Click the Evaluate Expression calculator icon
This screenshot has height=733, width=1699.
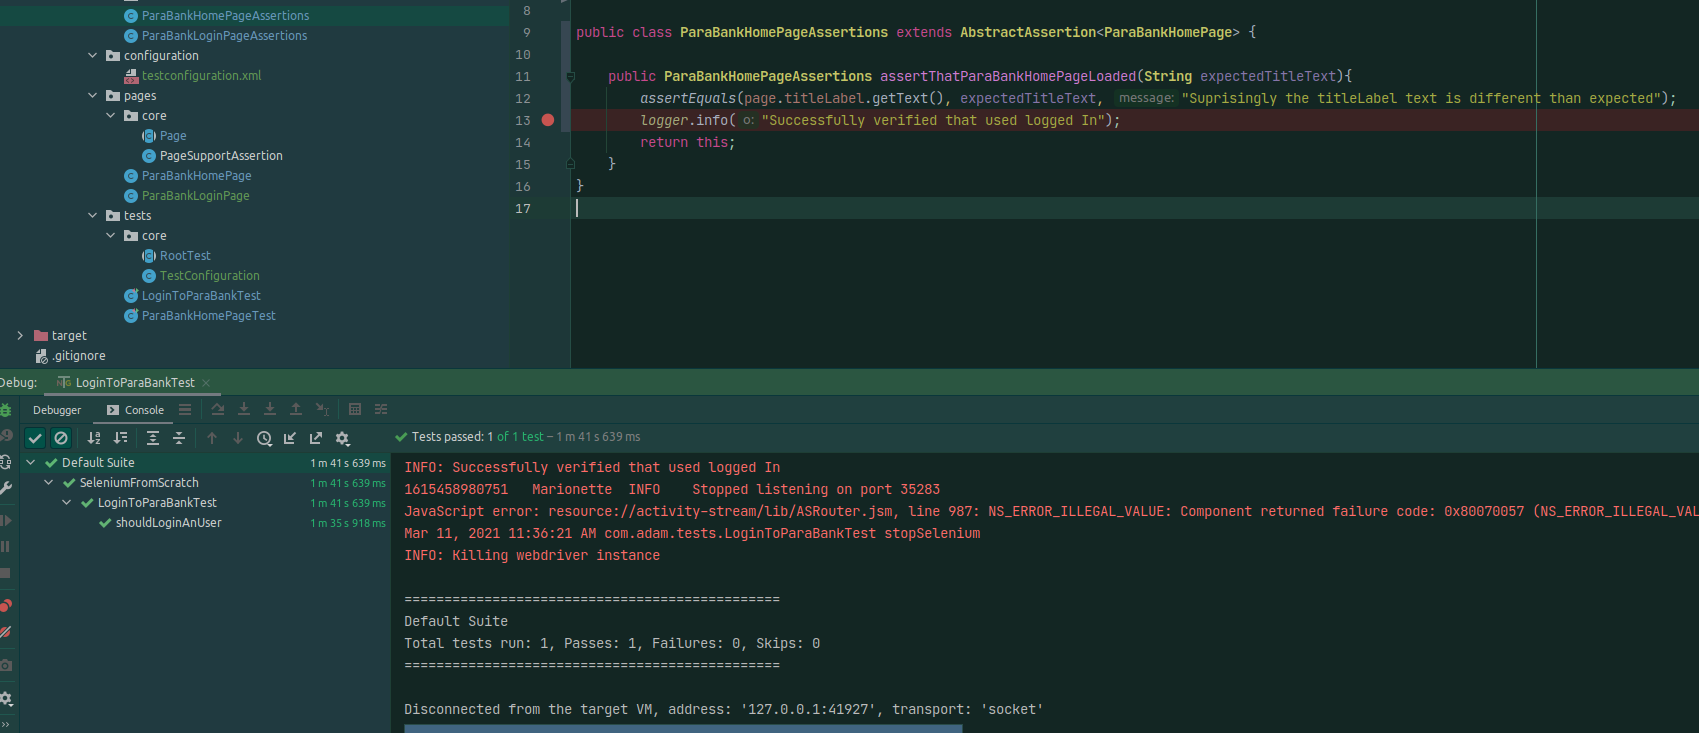[355, 409]
